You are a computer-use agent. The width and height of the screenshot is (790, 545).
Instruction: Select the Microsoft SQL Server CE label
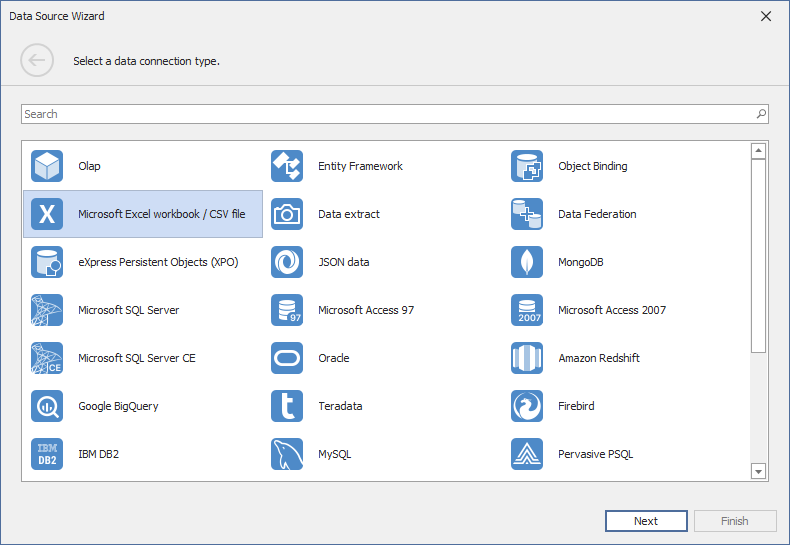(x=137, y=358)
